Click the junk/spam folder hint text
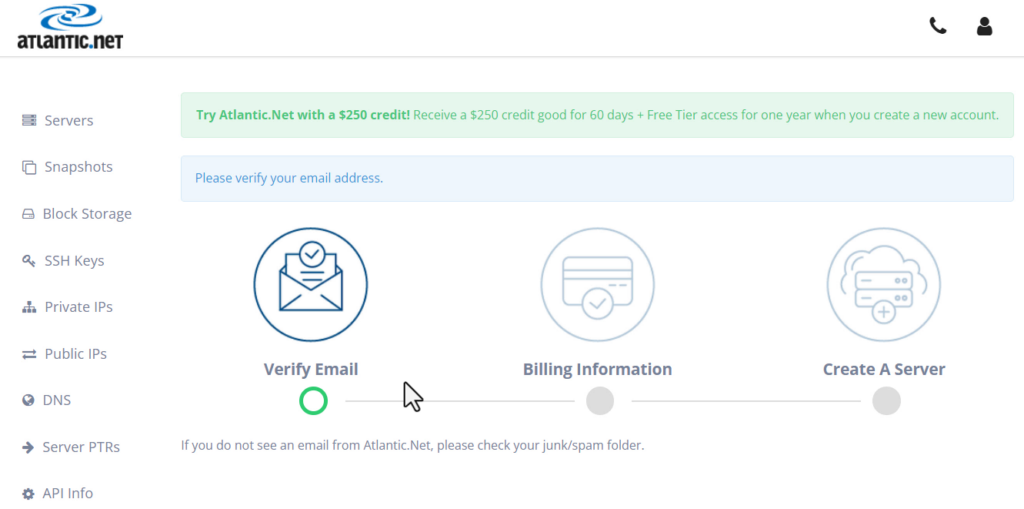The width and height of the screenshot is (1024, 509). click(x=413, y=446)
